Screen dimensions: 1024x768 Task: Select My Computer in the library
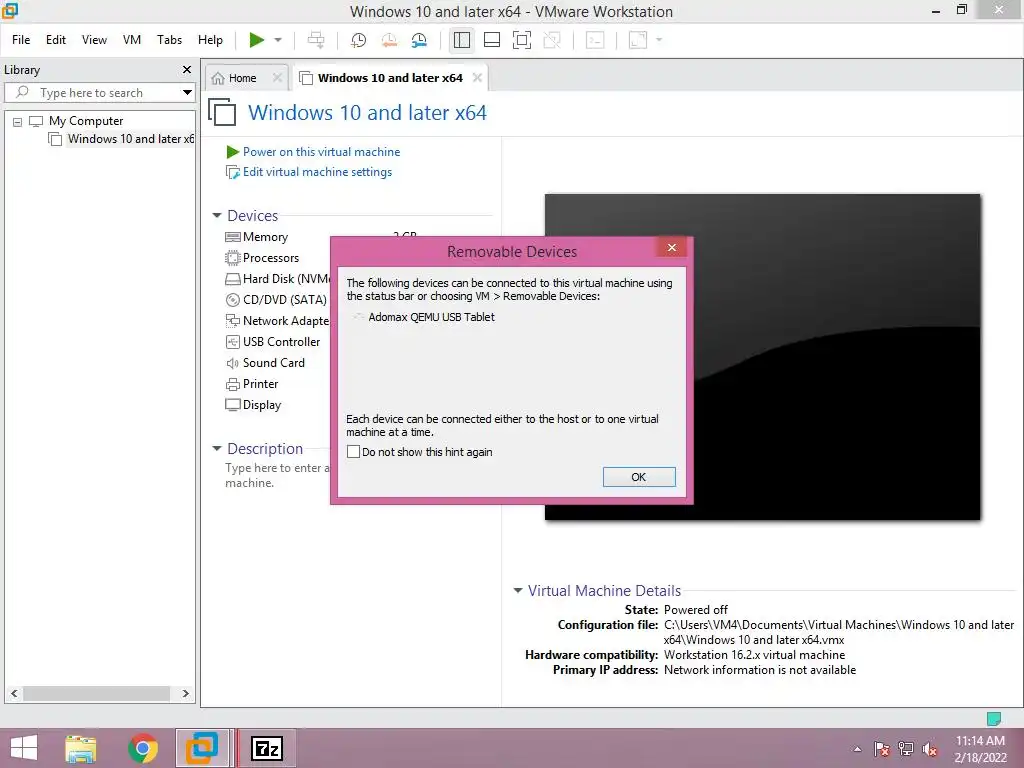[x=86, y=121]
